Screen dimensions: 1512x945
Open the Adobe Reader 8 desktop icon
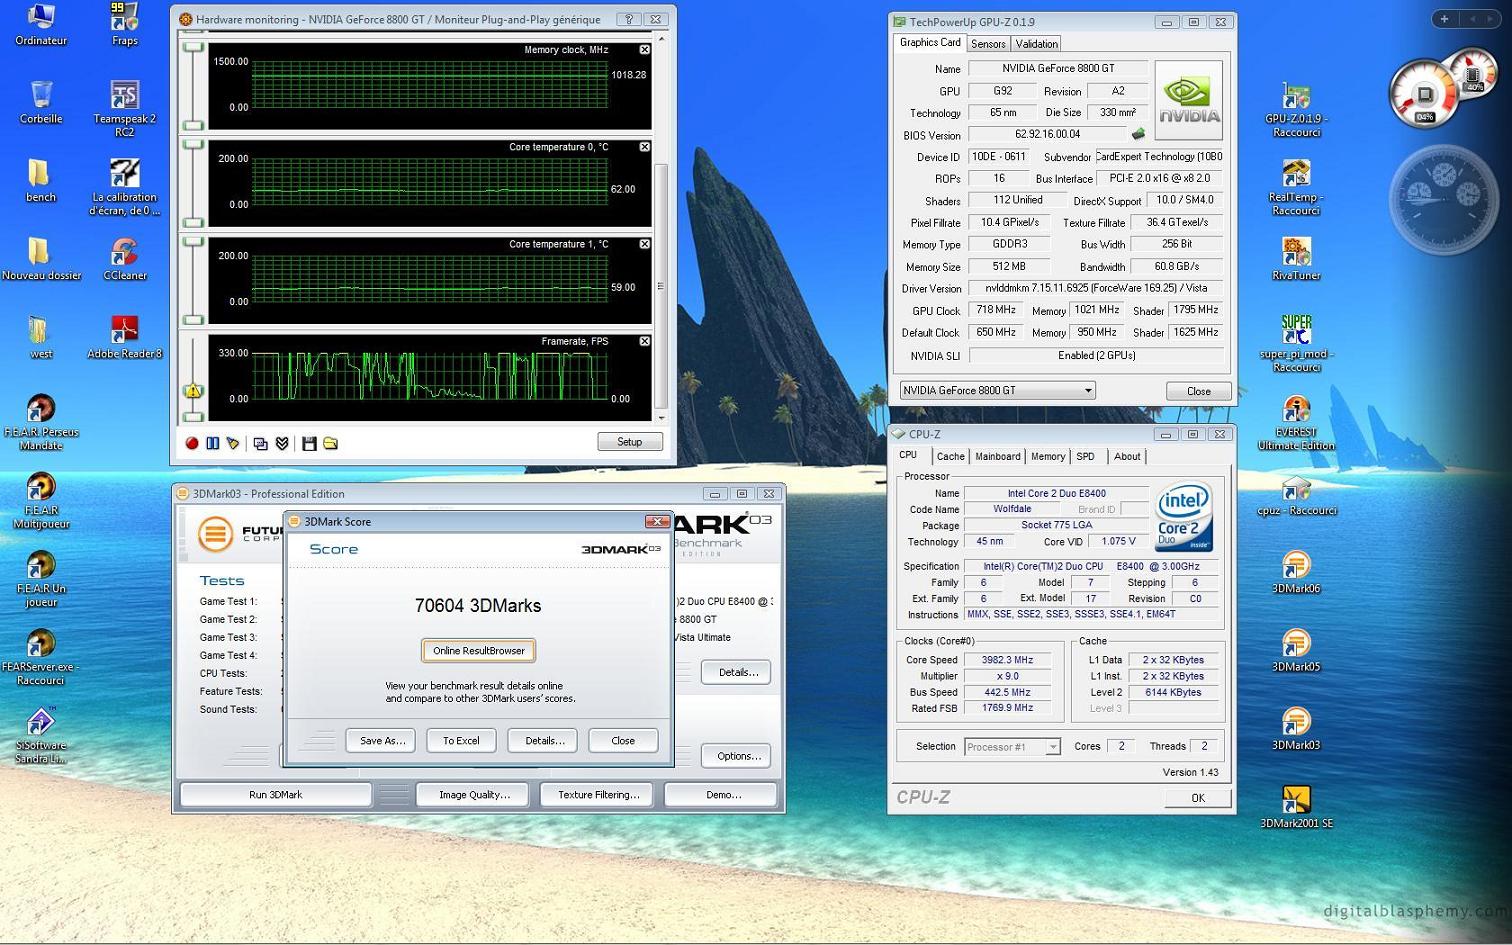tap(125, 337)
